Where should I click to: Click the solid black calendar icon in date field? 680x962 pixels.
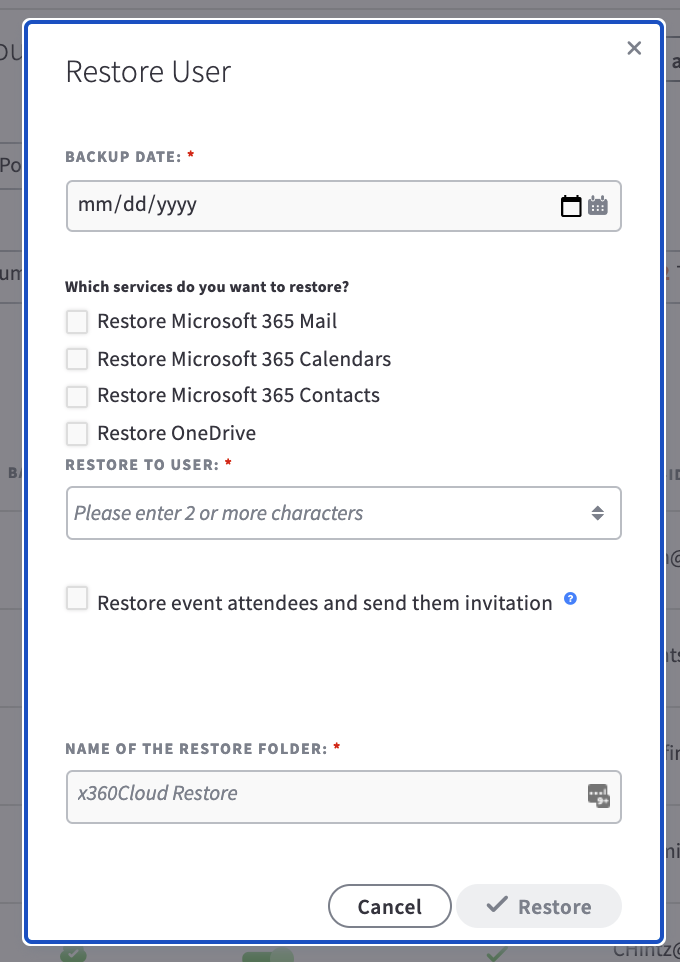click(571, 206)
